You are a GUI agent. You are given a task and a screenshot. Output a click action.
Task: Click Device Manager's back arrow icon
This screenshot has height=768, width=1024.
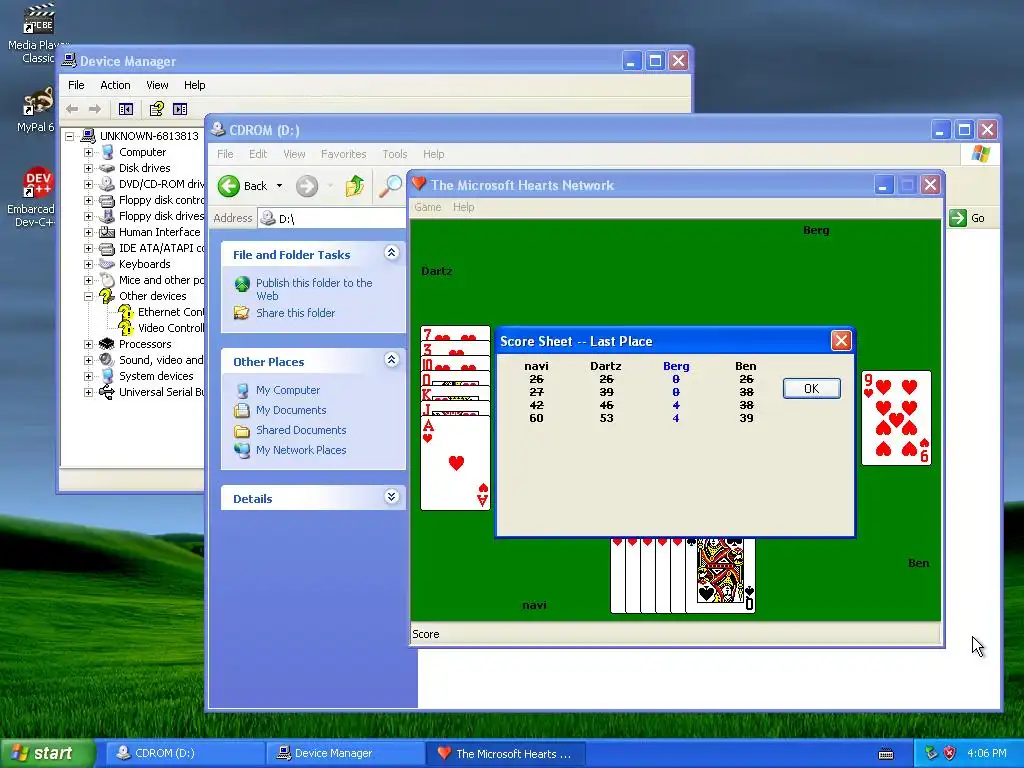(72, 109)
